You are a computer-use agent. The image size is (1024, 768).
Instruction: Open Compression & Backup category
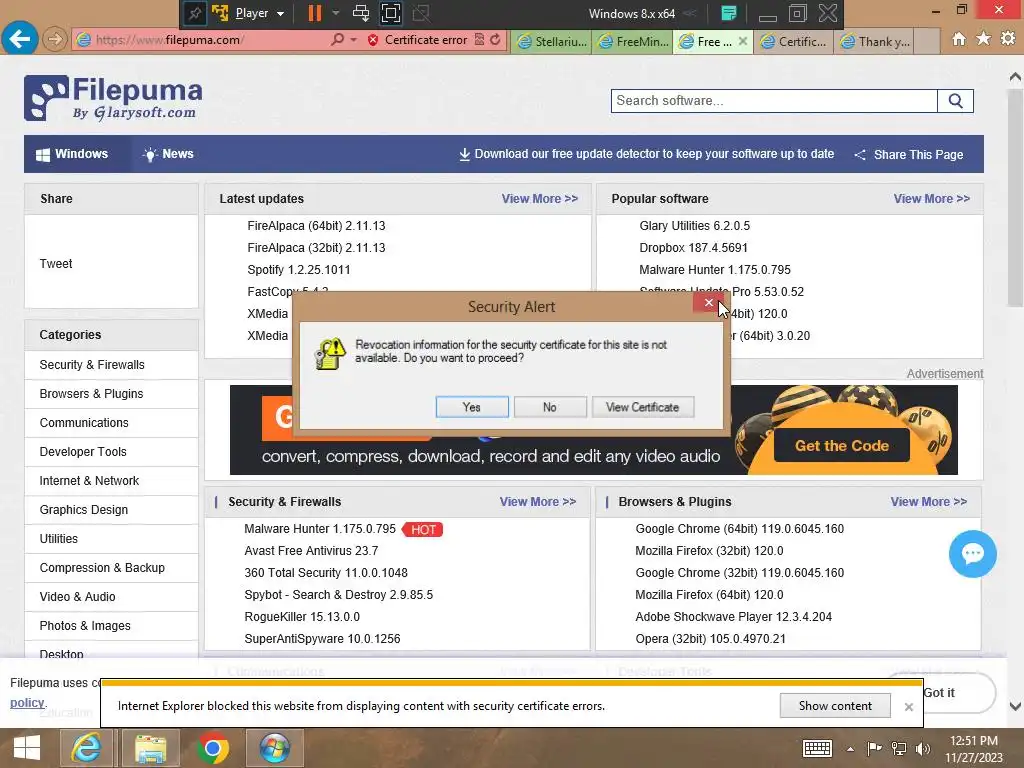tap(102, 568)
